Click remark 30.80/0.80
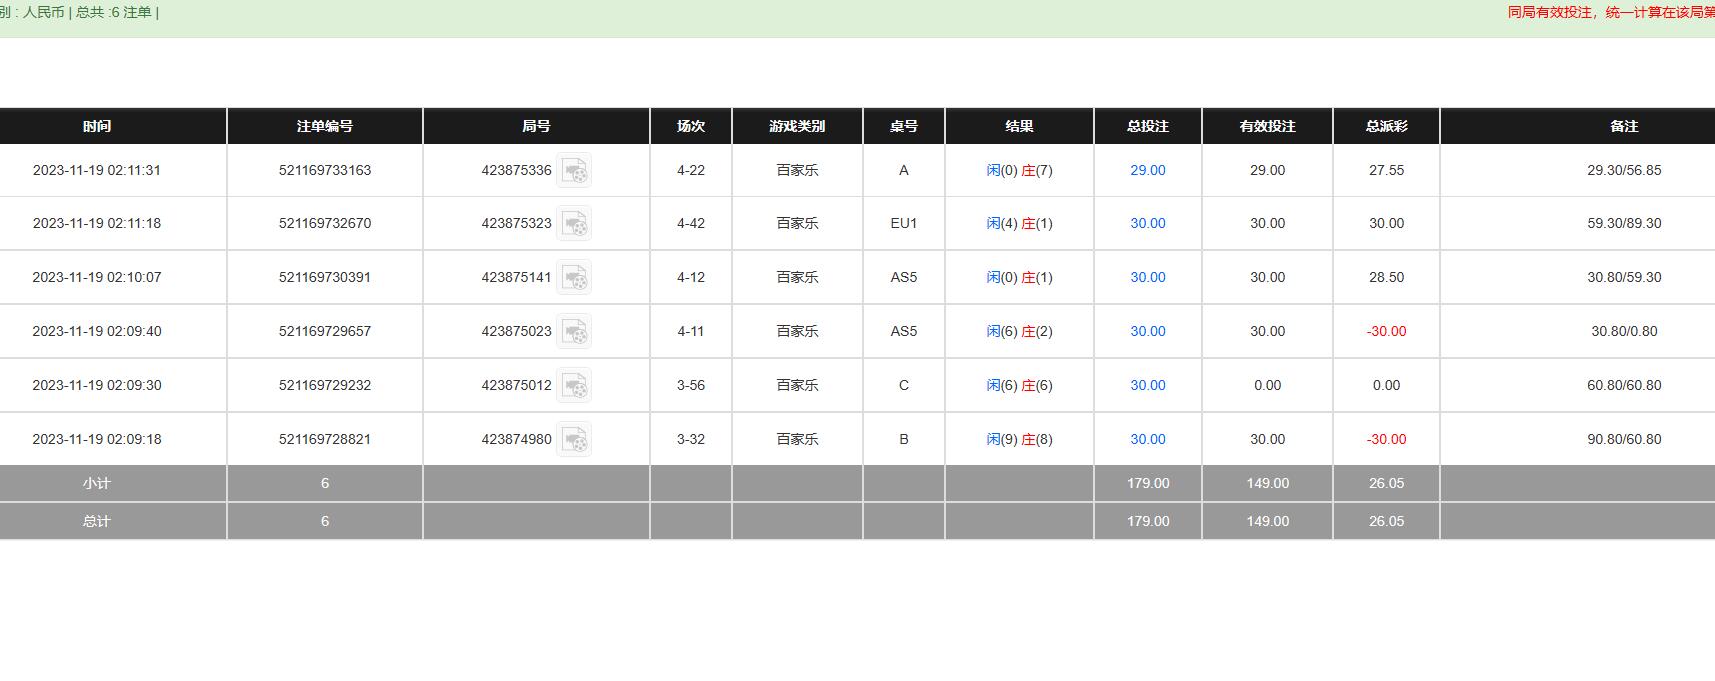Screen dimensions: 1715x681 click(1624, 331)
